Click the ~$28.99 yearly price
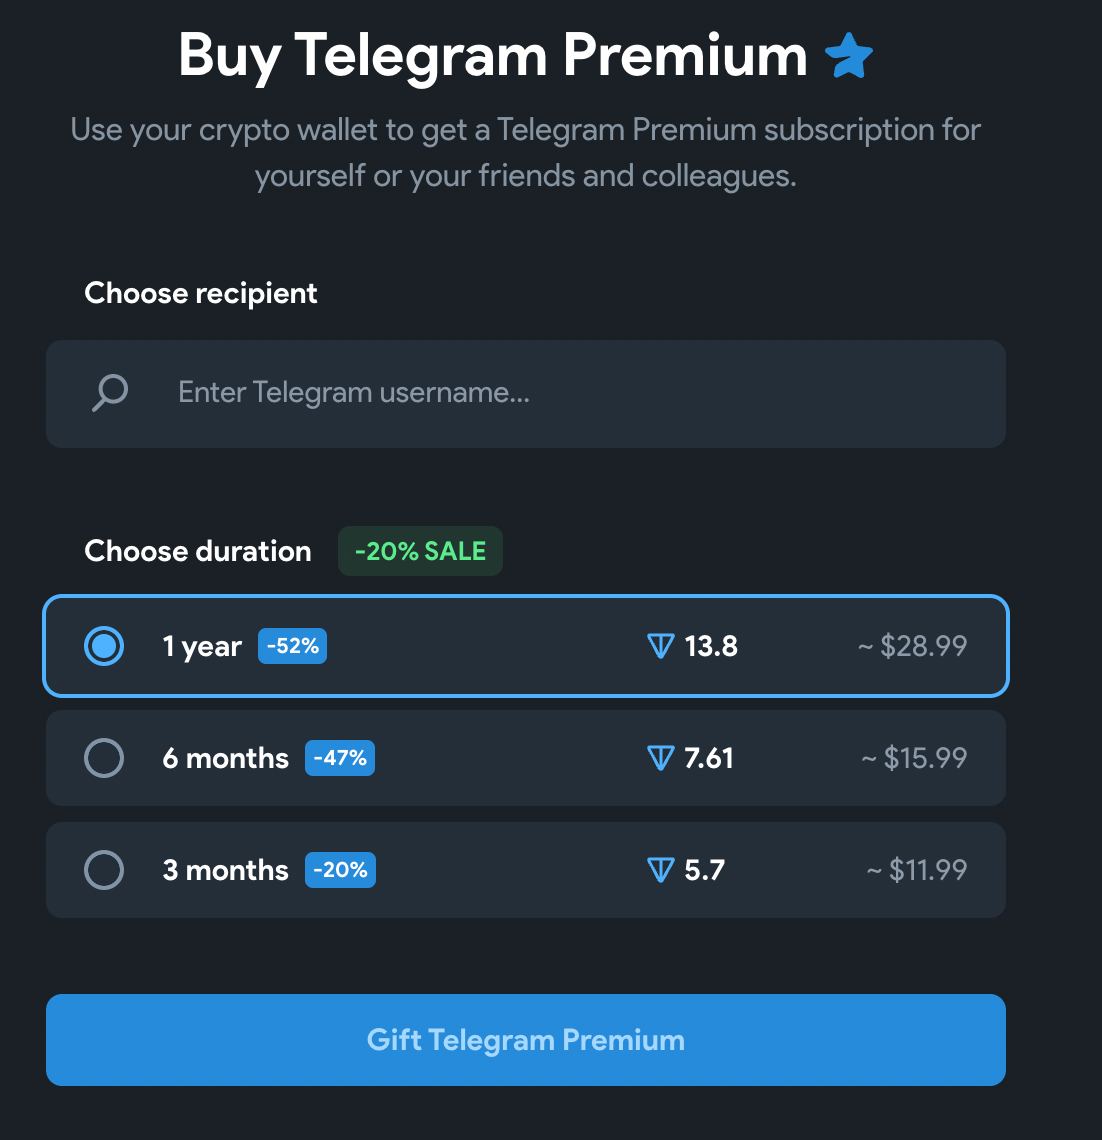 pos(912,646)
